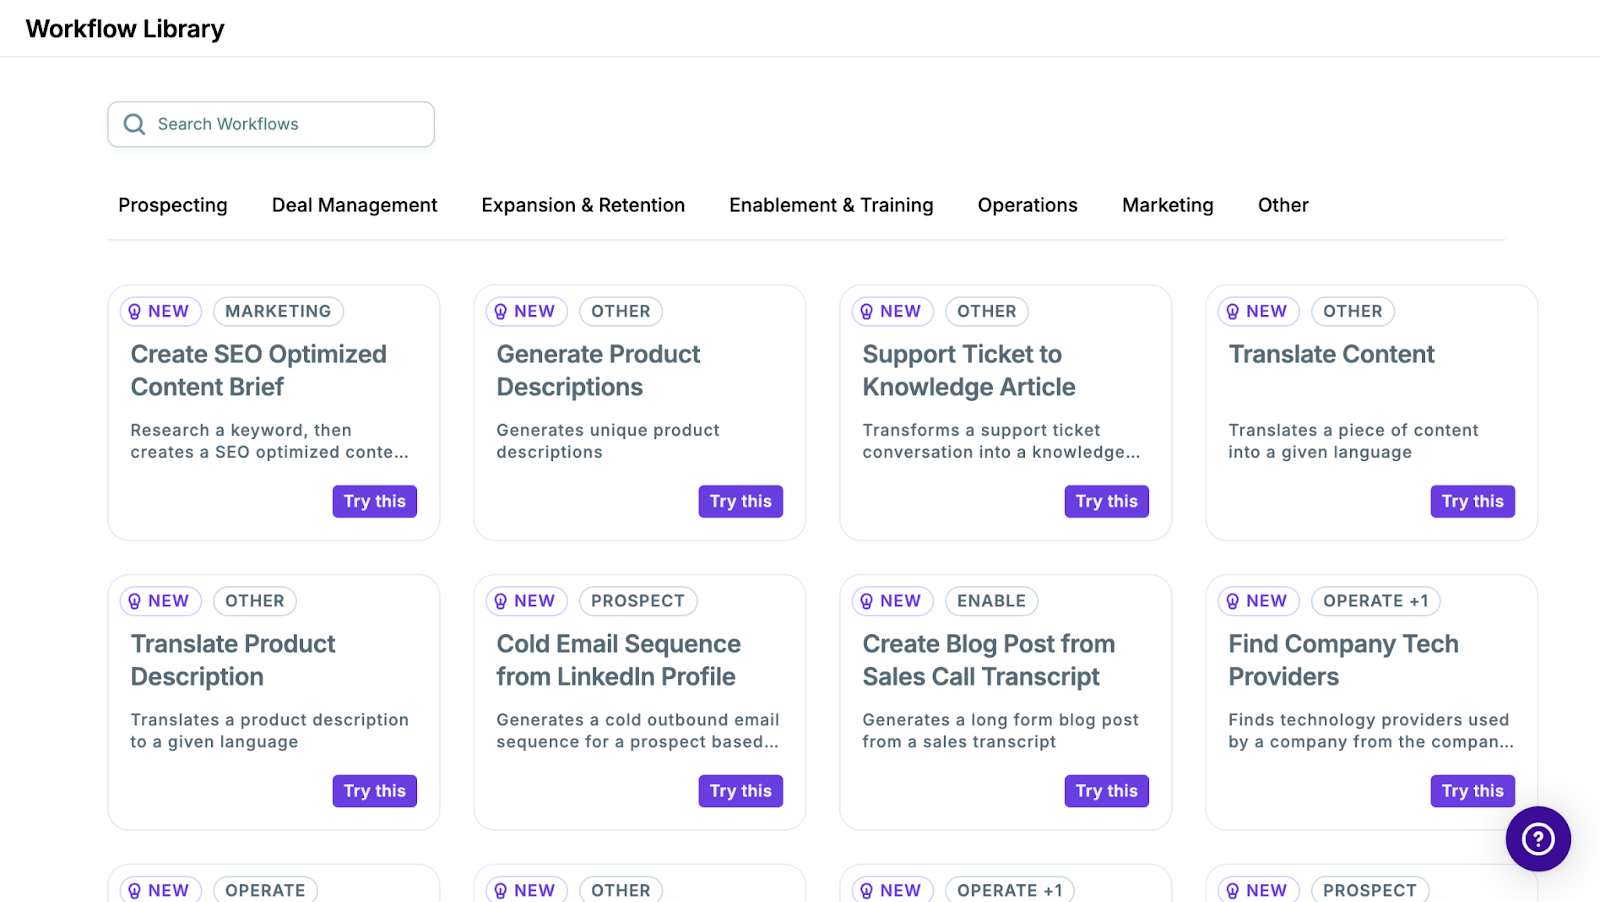Try the Create SEO Optimized Content Brief workflow
Viewport: 1600px width, 902px height.
[374, 501]
